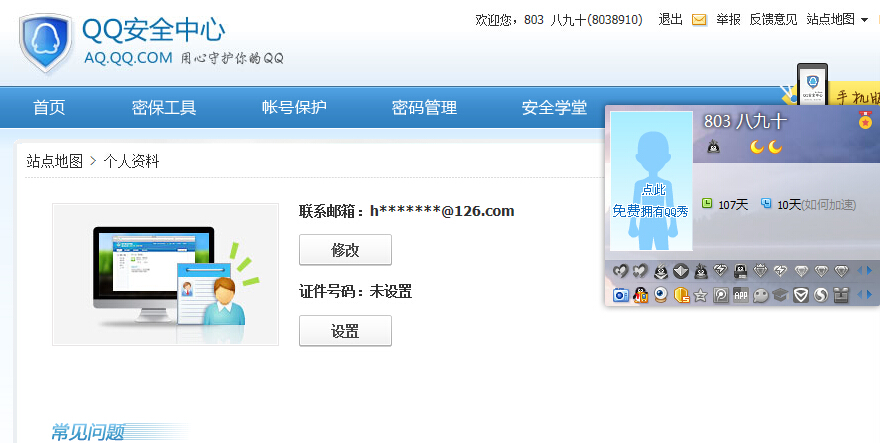Click the 修改 button for contact email
Image resolution: width=880 pixels, height=443 pixels.
click(345, 250)
